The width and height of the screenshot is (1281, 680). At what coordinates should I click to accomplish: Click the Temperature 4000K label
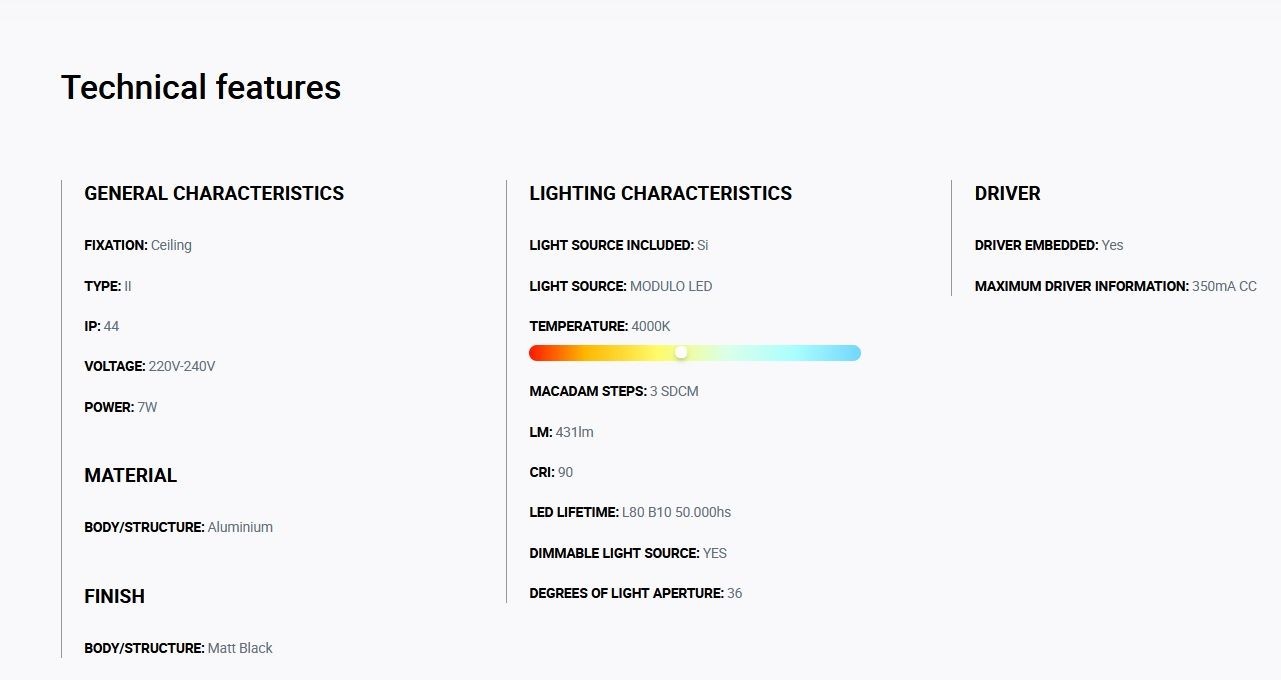click(600, 326)
